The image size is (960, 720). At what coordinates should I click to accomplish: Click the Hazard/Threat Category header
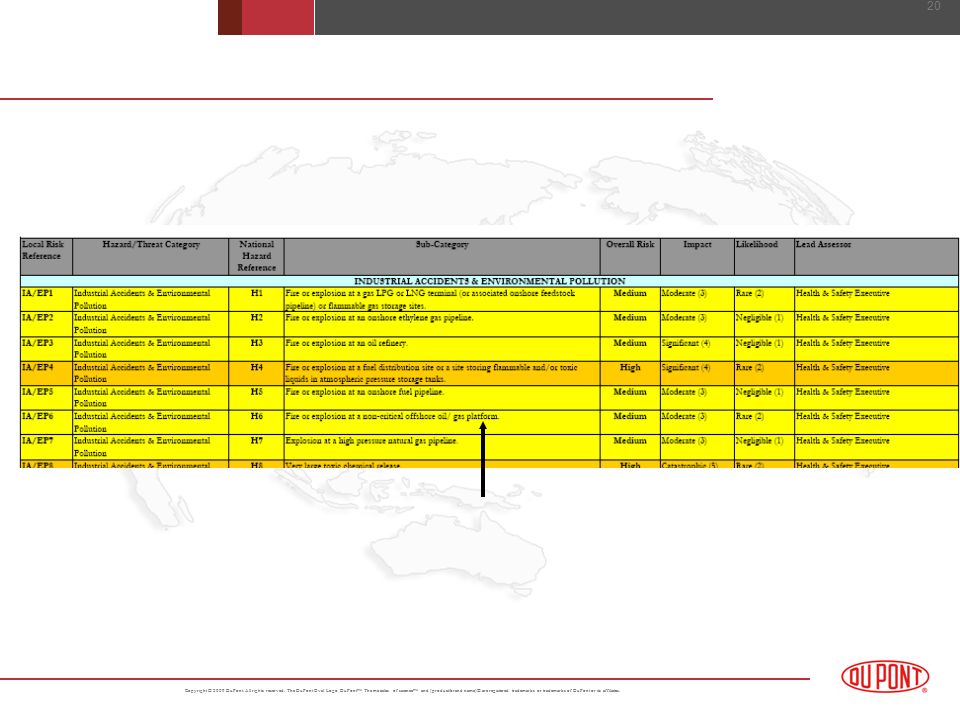pyautogui.click(x=151, y=257)
